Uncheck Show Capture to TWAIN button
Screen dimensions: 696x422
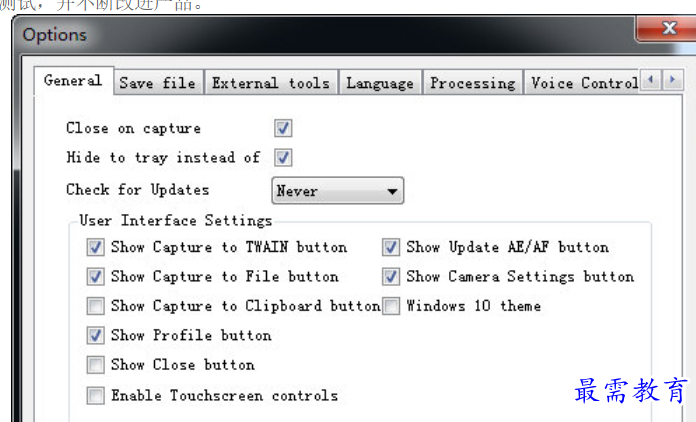(x=95, y=247)
